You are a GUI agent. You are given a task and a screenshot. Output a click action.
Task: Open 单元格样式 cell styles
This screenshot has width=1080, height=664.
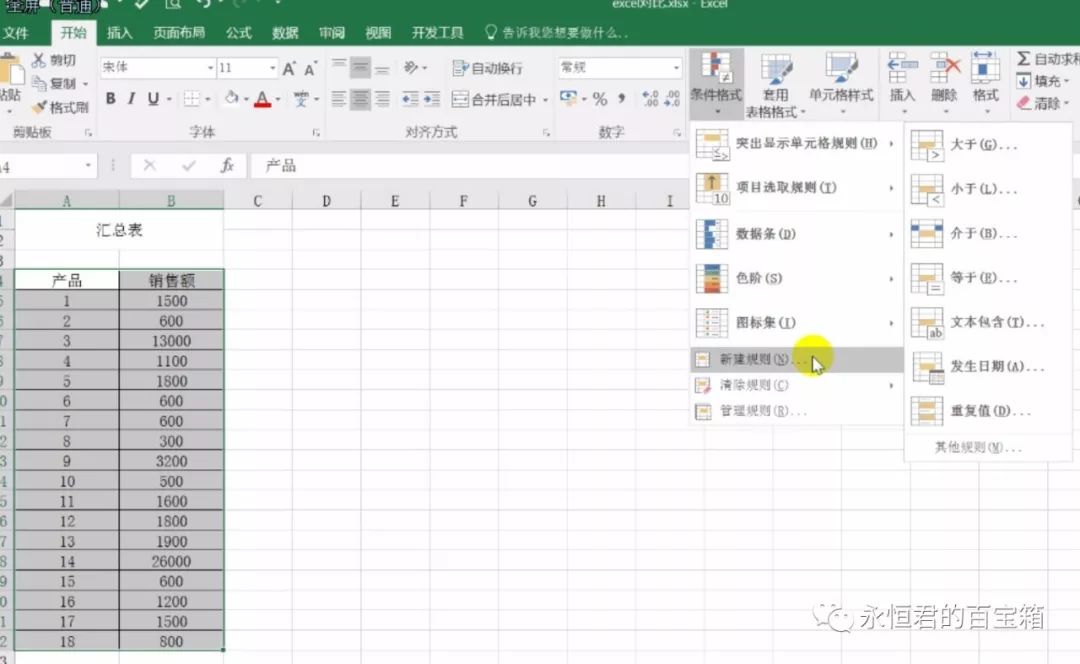point(841,83)
